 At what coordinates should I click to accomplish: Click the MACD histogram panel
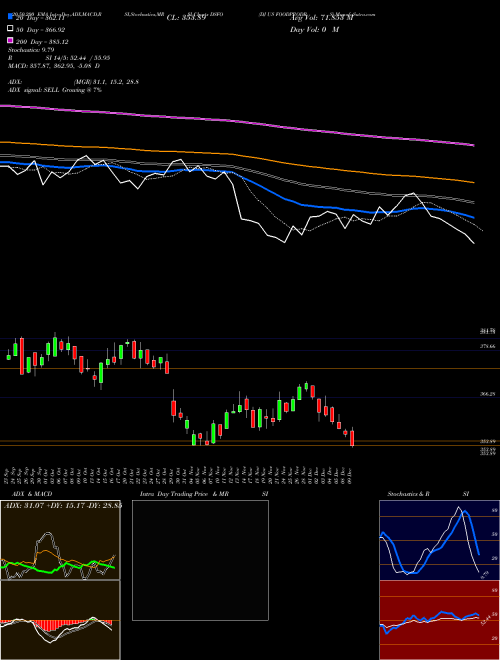[60, 620]
